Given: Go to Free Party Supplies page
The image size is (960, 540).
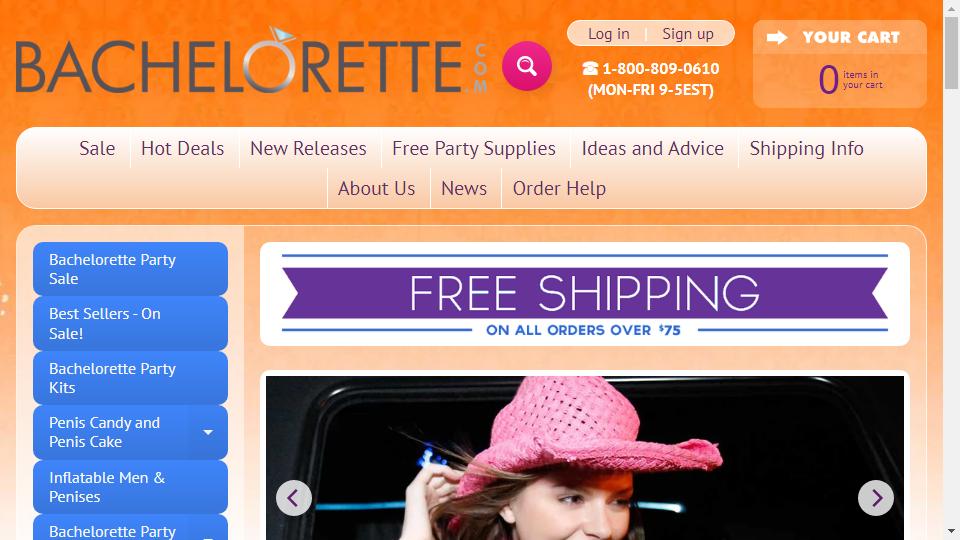Looking at the screenshot, I should (x=474, y=148).
